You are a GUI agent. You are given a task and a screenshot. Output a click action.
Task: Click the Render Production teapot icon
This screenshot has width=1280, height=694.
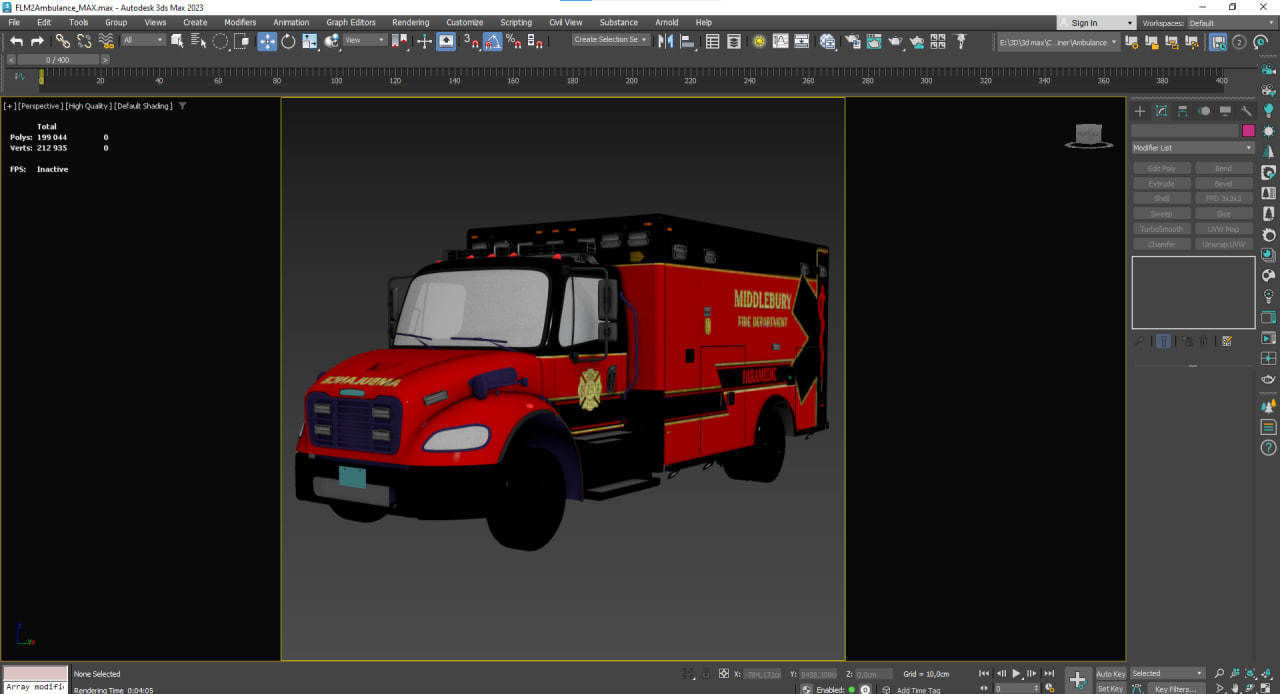pos(895,41)
